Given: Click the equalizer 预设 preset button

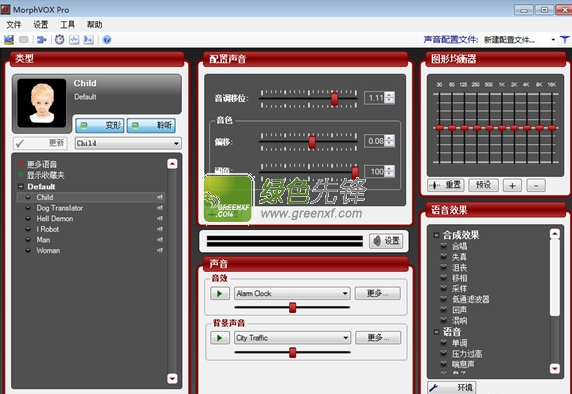Looking at the screenshot, I should [x=483, y=185].
